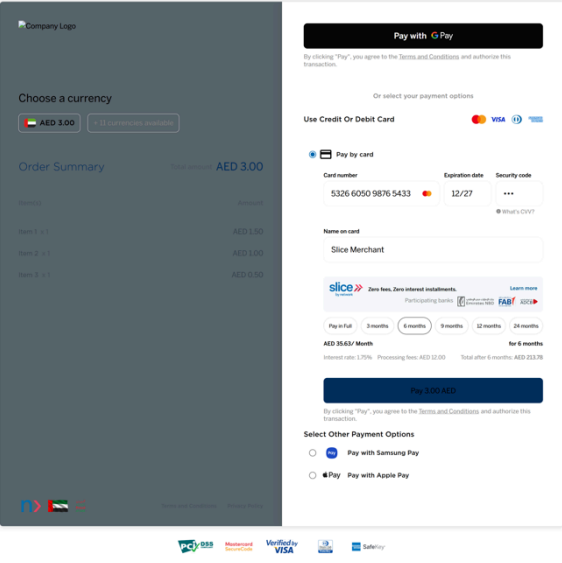Click the Verified by VISA badge

point(282,546)
